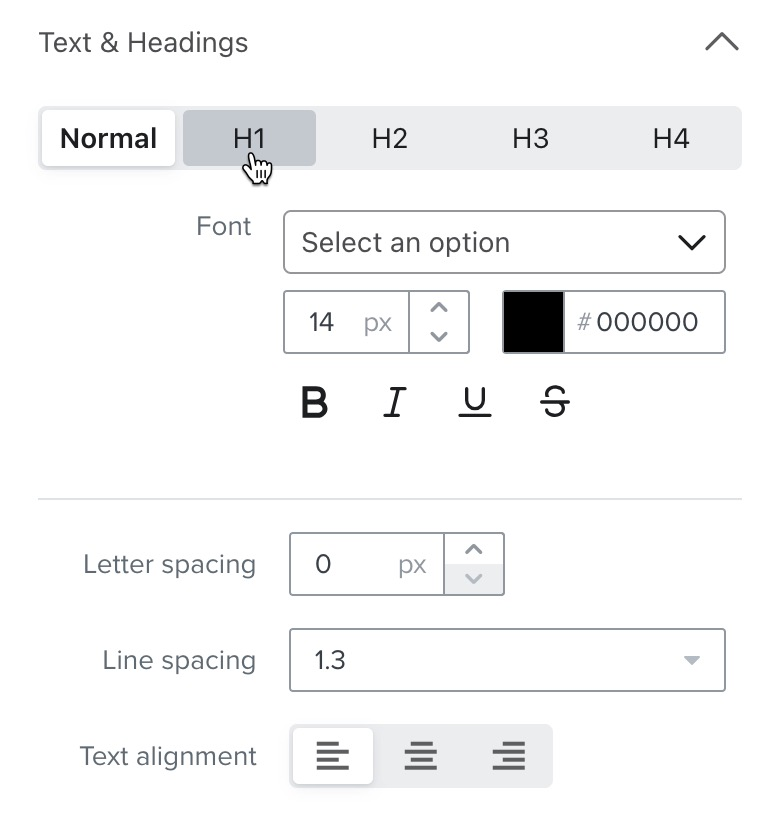Apply Strikethrough formatting
This screenshot has width=776, height=818.
554,402
